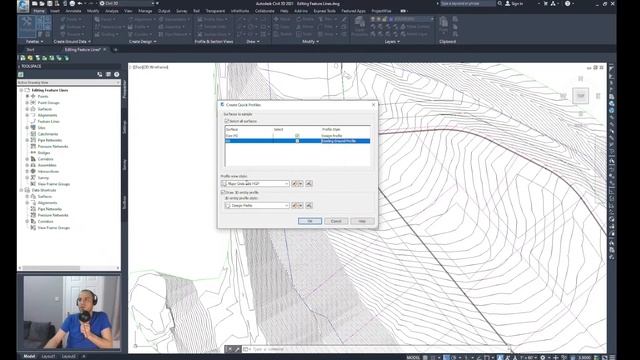Viewport: 640px width, 360px height.
Task: Click the Toolspace help question-mark icon
Action: coord(117,74)
